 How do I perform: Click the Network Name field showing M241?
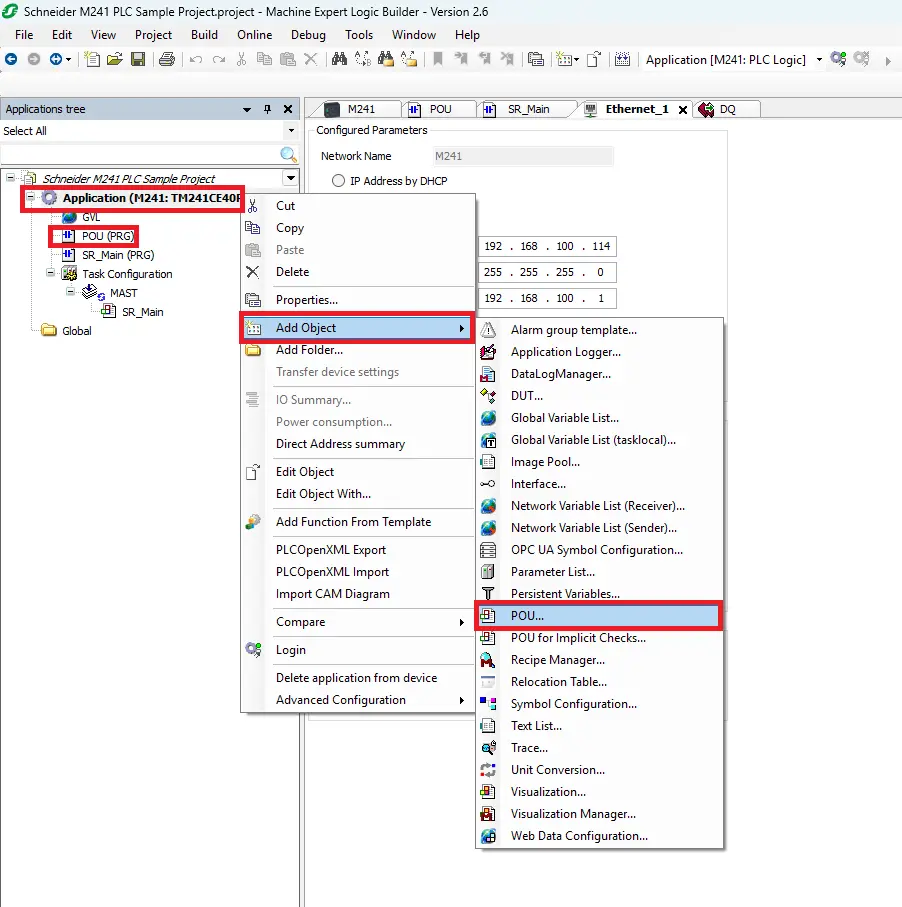point(522,156)
